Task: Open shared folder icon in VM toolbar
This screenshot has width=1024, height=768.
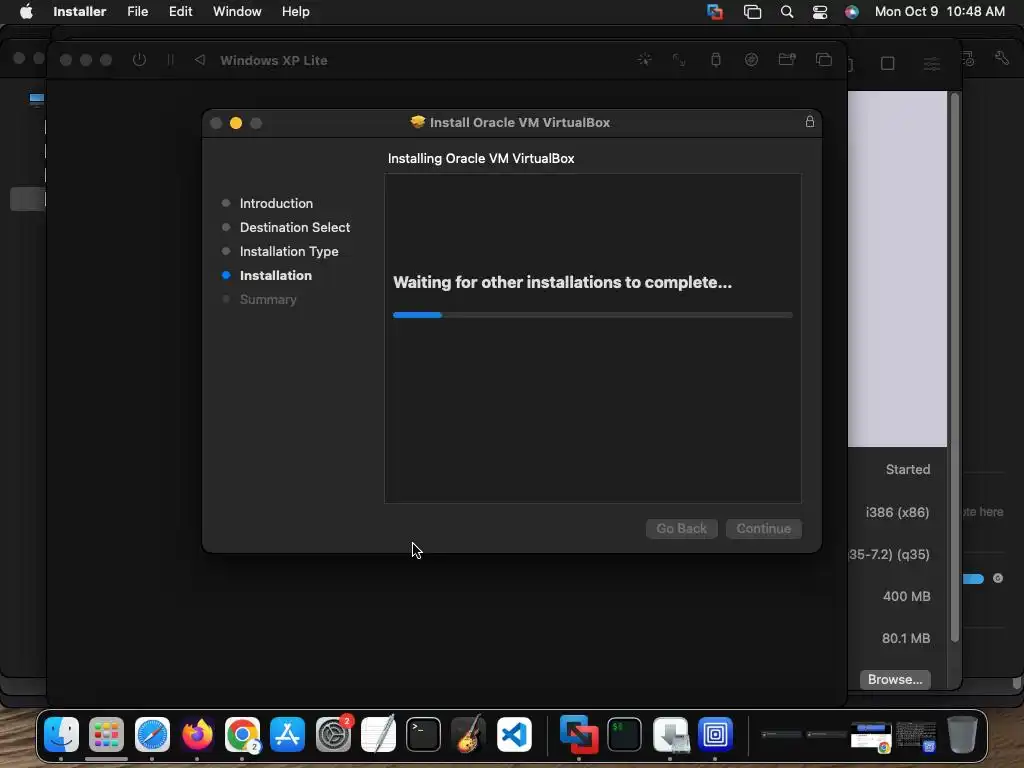Action: point(787,60)
